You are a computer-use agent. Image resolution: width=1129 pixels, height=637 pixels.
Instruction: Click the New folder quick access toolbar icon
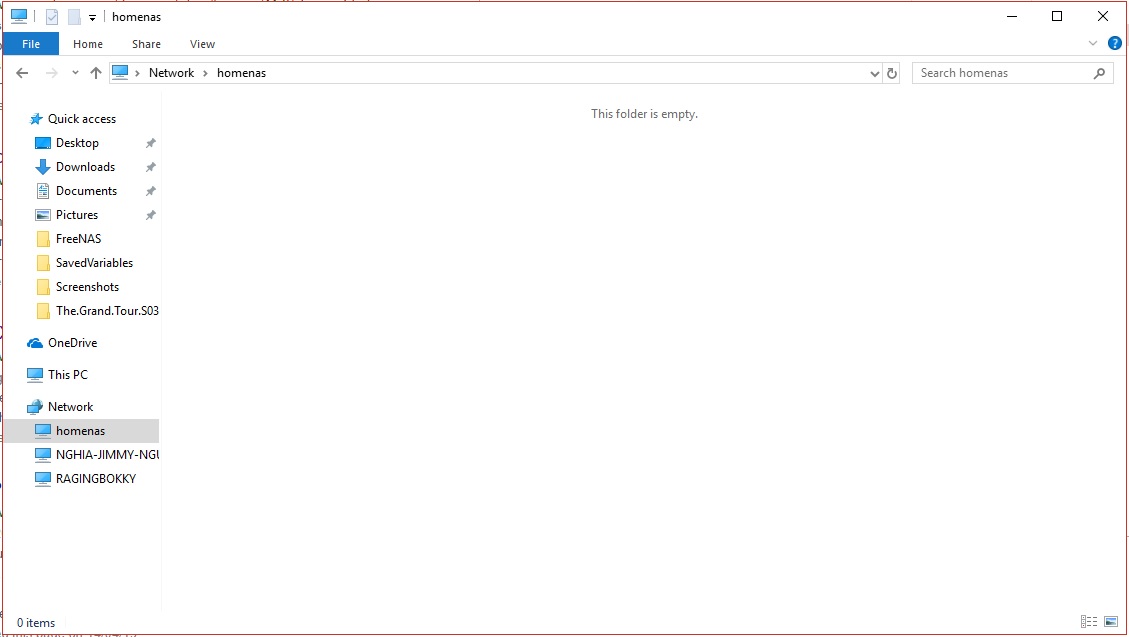tap(74, 17)
